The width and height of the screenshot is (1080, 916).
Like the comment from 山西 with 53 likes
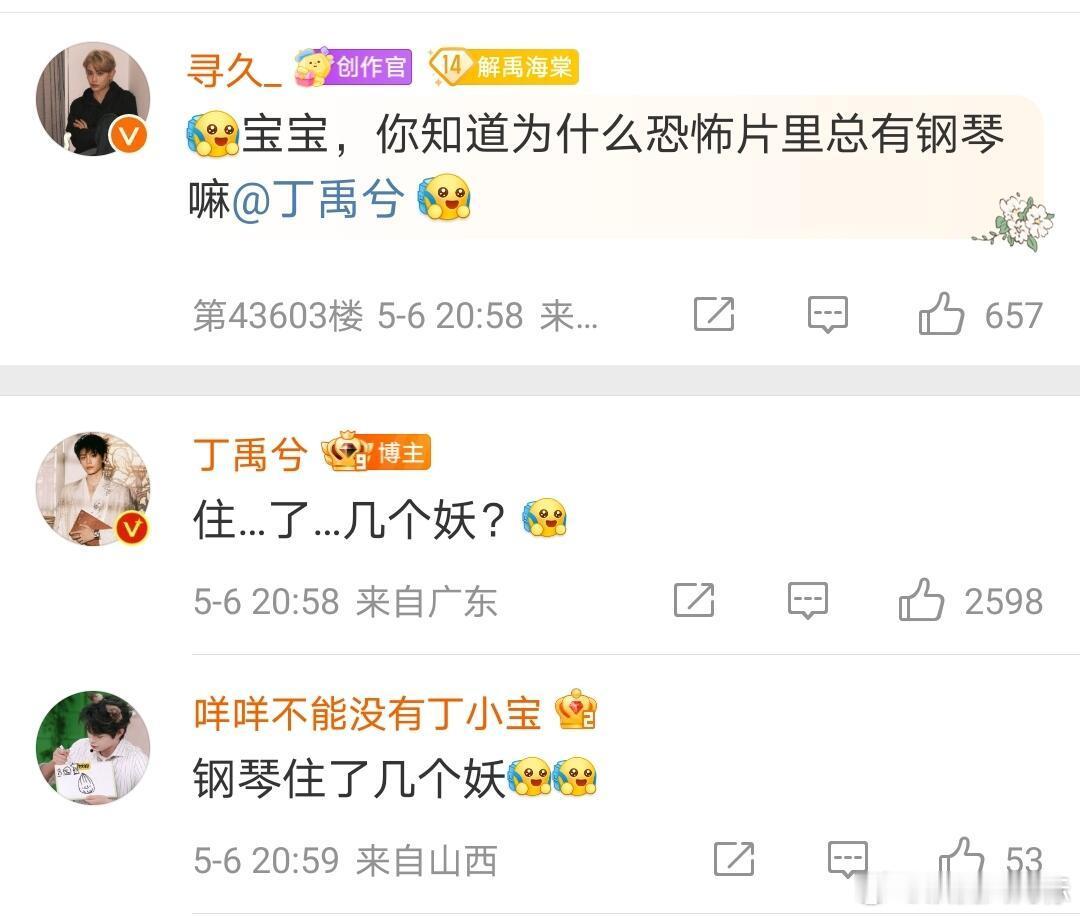(962, 859)
